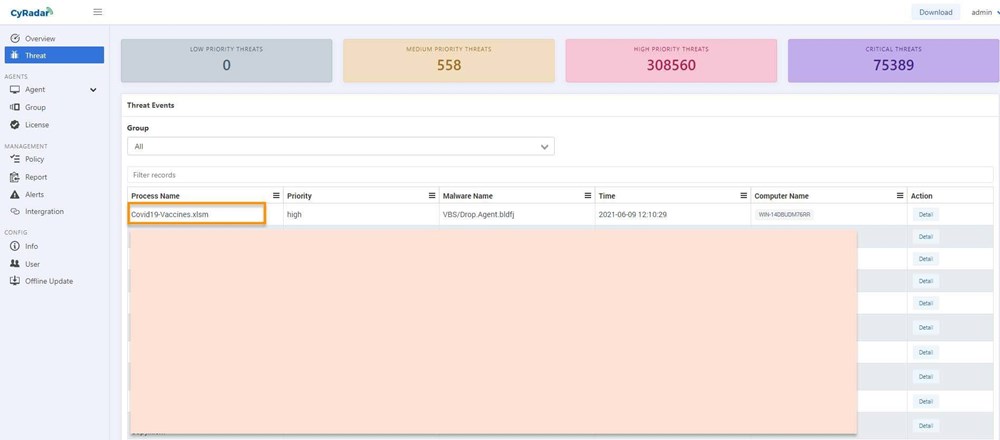Open the Offline Update page
Image resolution: width=1000 pixels, height=440 pixels.
[x=48, y=281]
